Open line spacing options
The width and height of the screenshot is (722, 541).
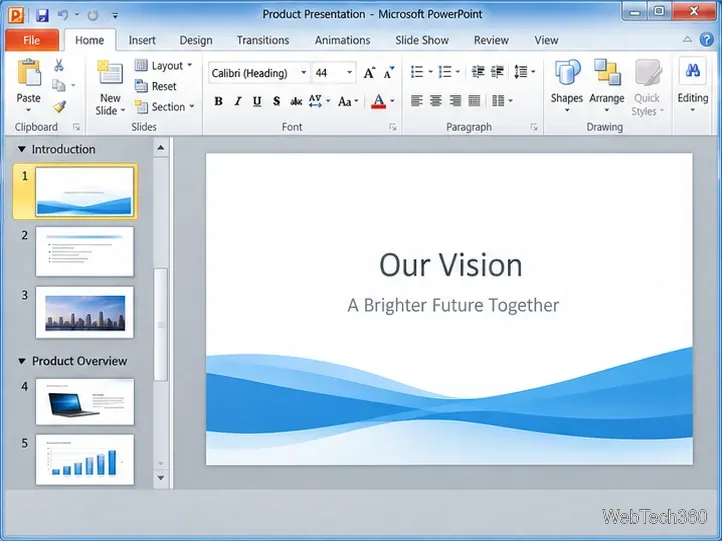point(524,72)
